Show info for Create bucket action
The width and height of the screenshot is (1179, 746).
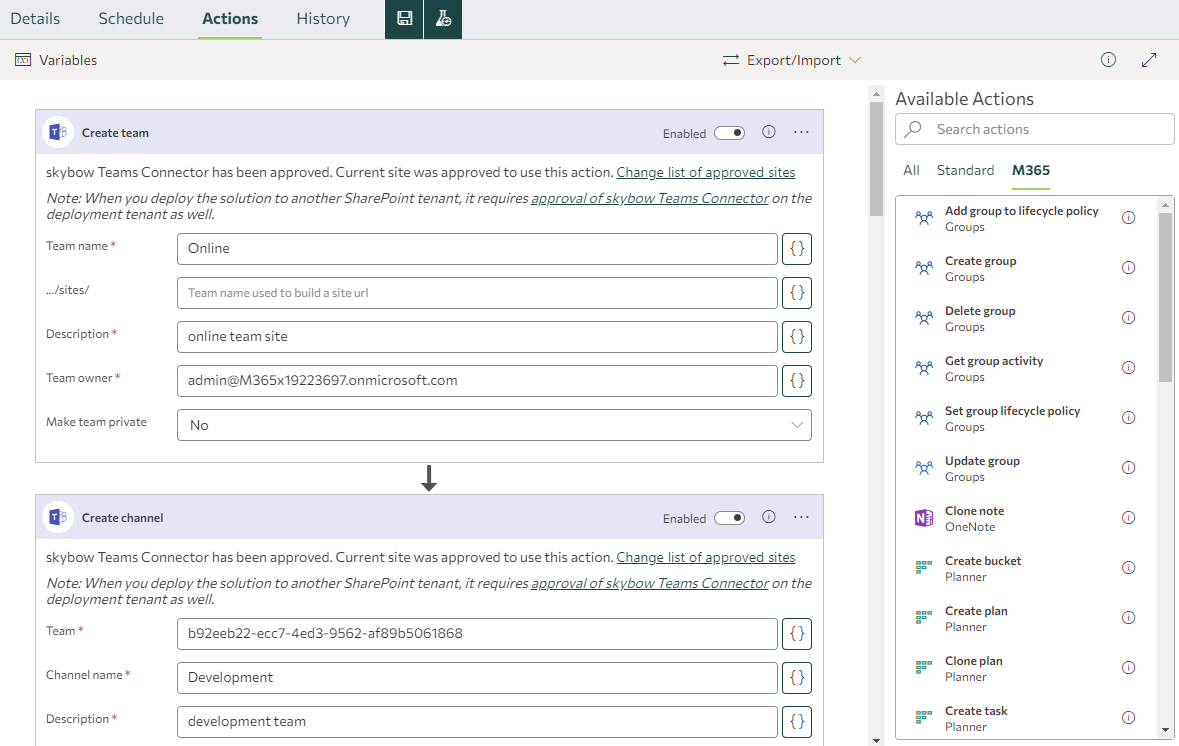click(x=1129, y=568)
